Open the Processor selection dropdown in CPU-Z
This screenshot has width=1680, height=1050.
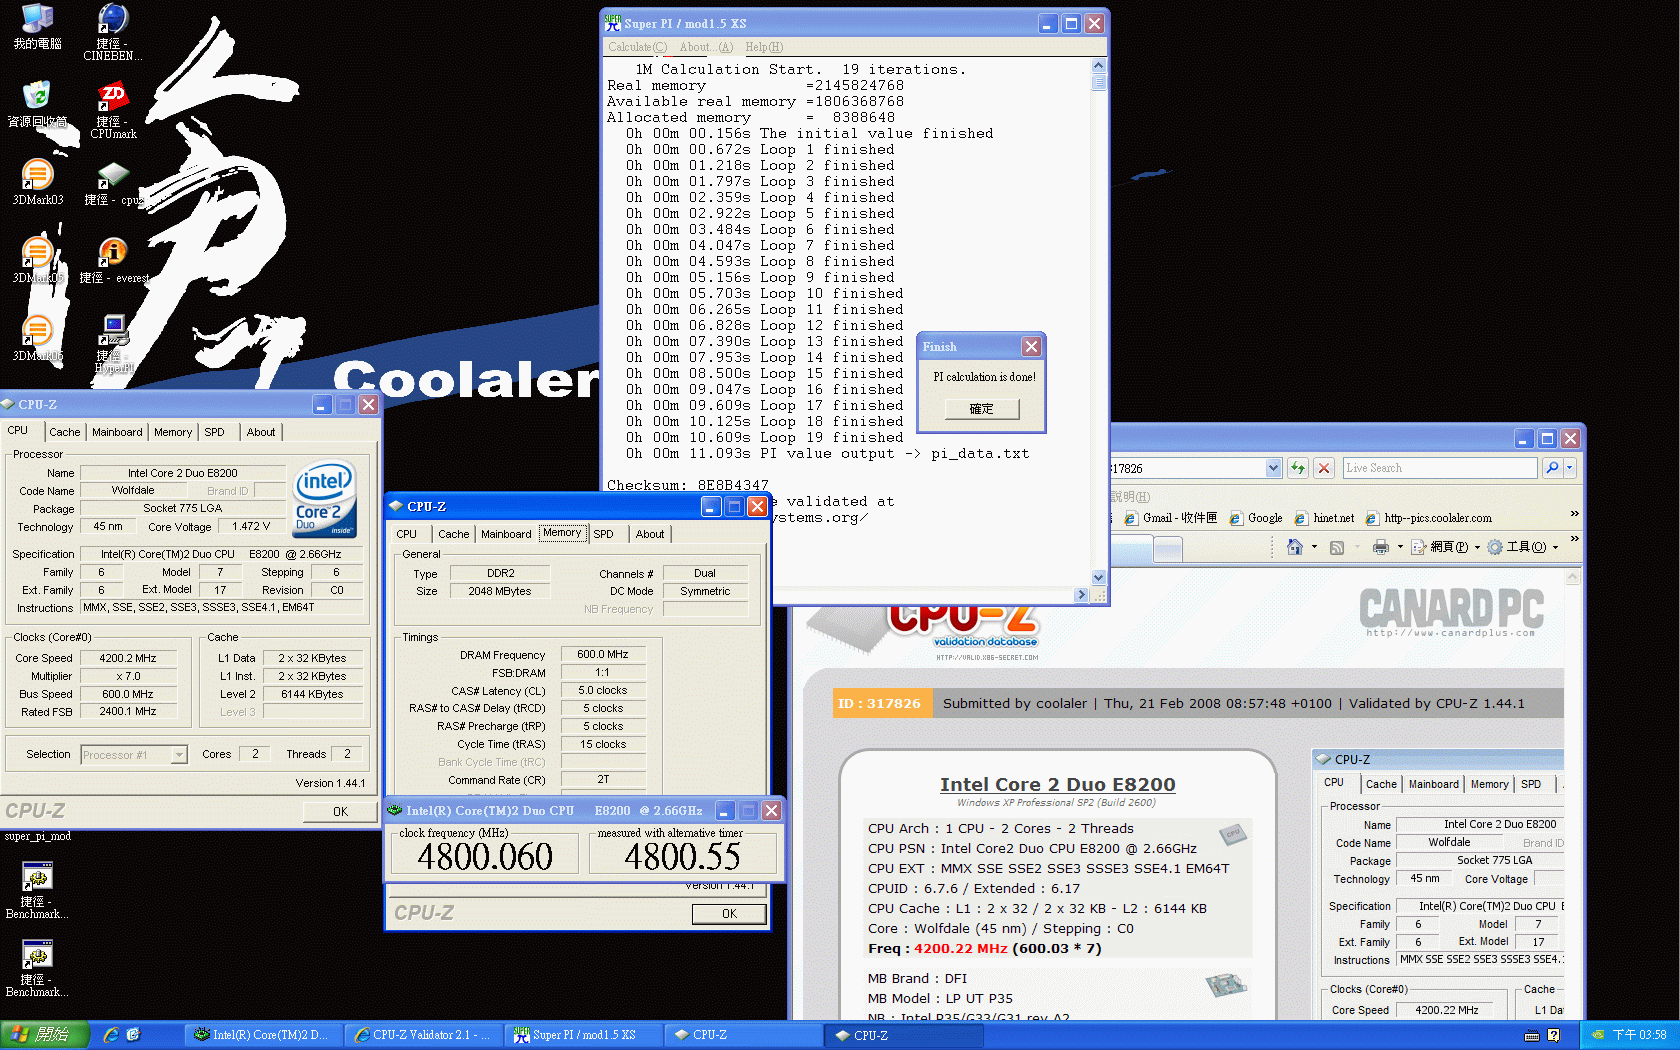[178, 754]
